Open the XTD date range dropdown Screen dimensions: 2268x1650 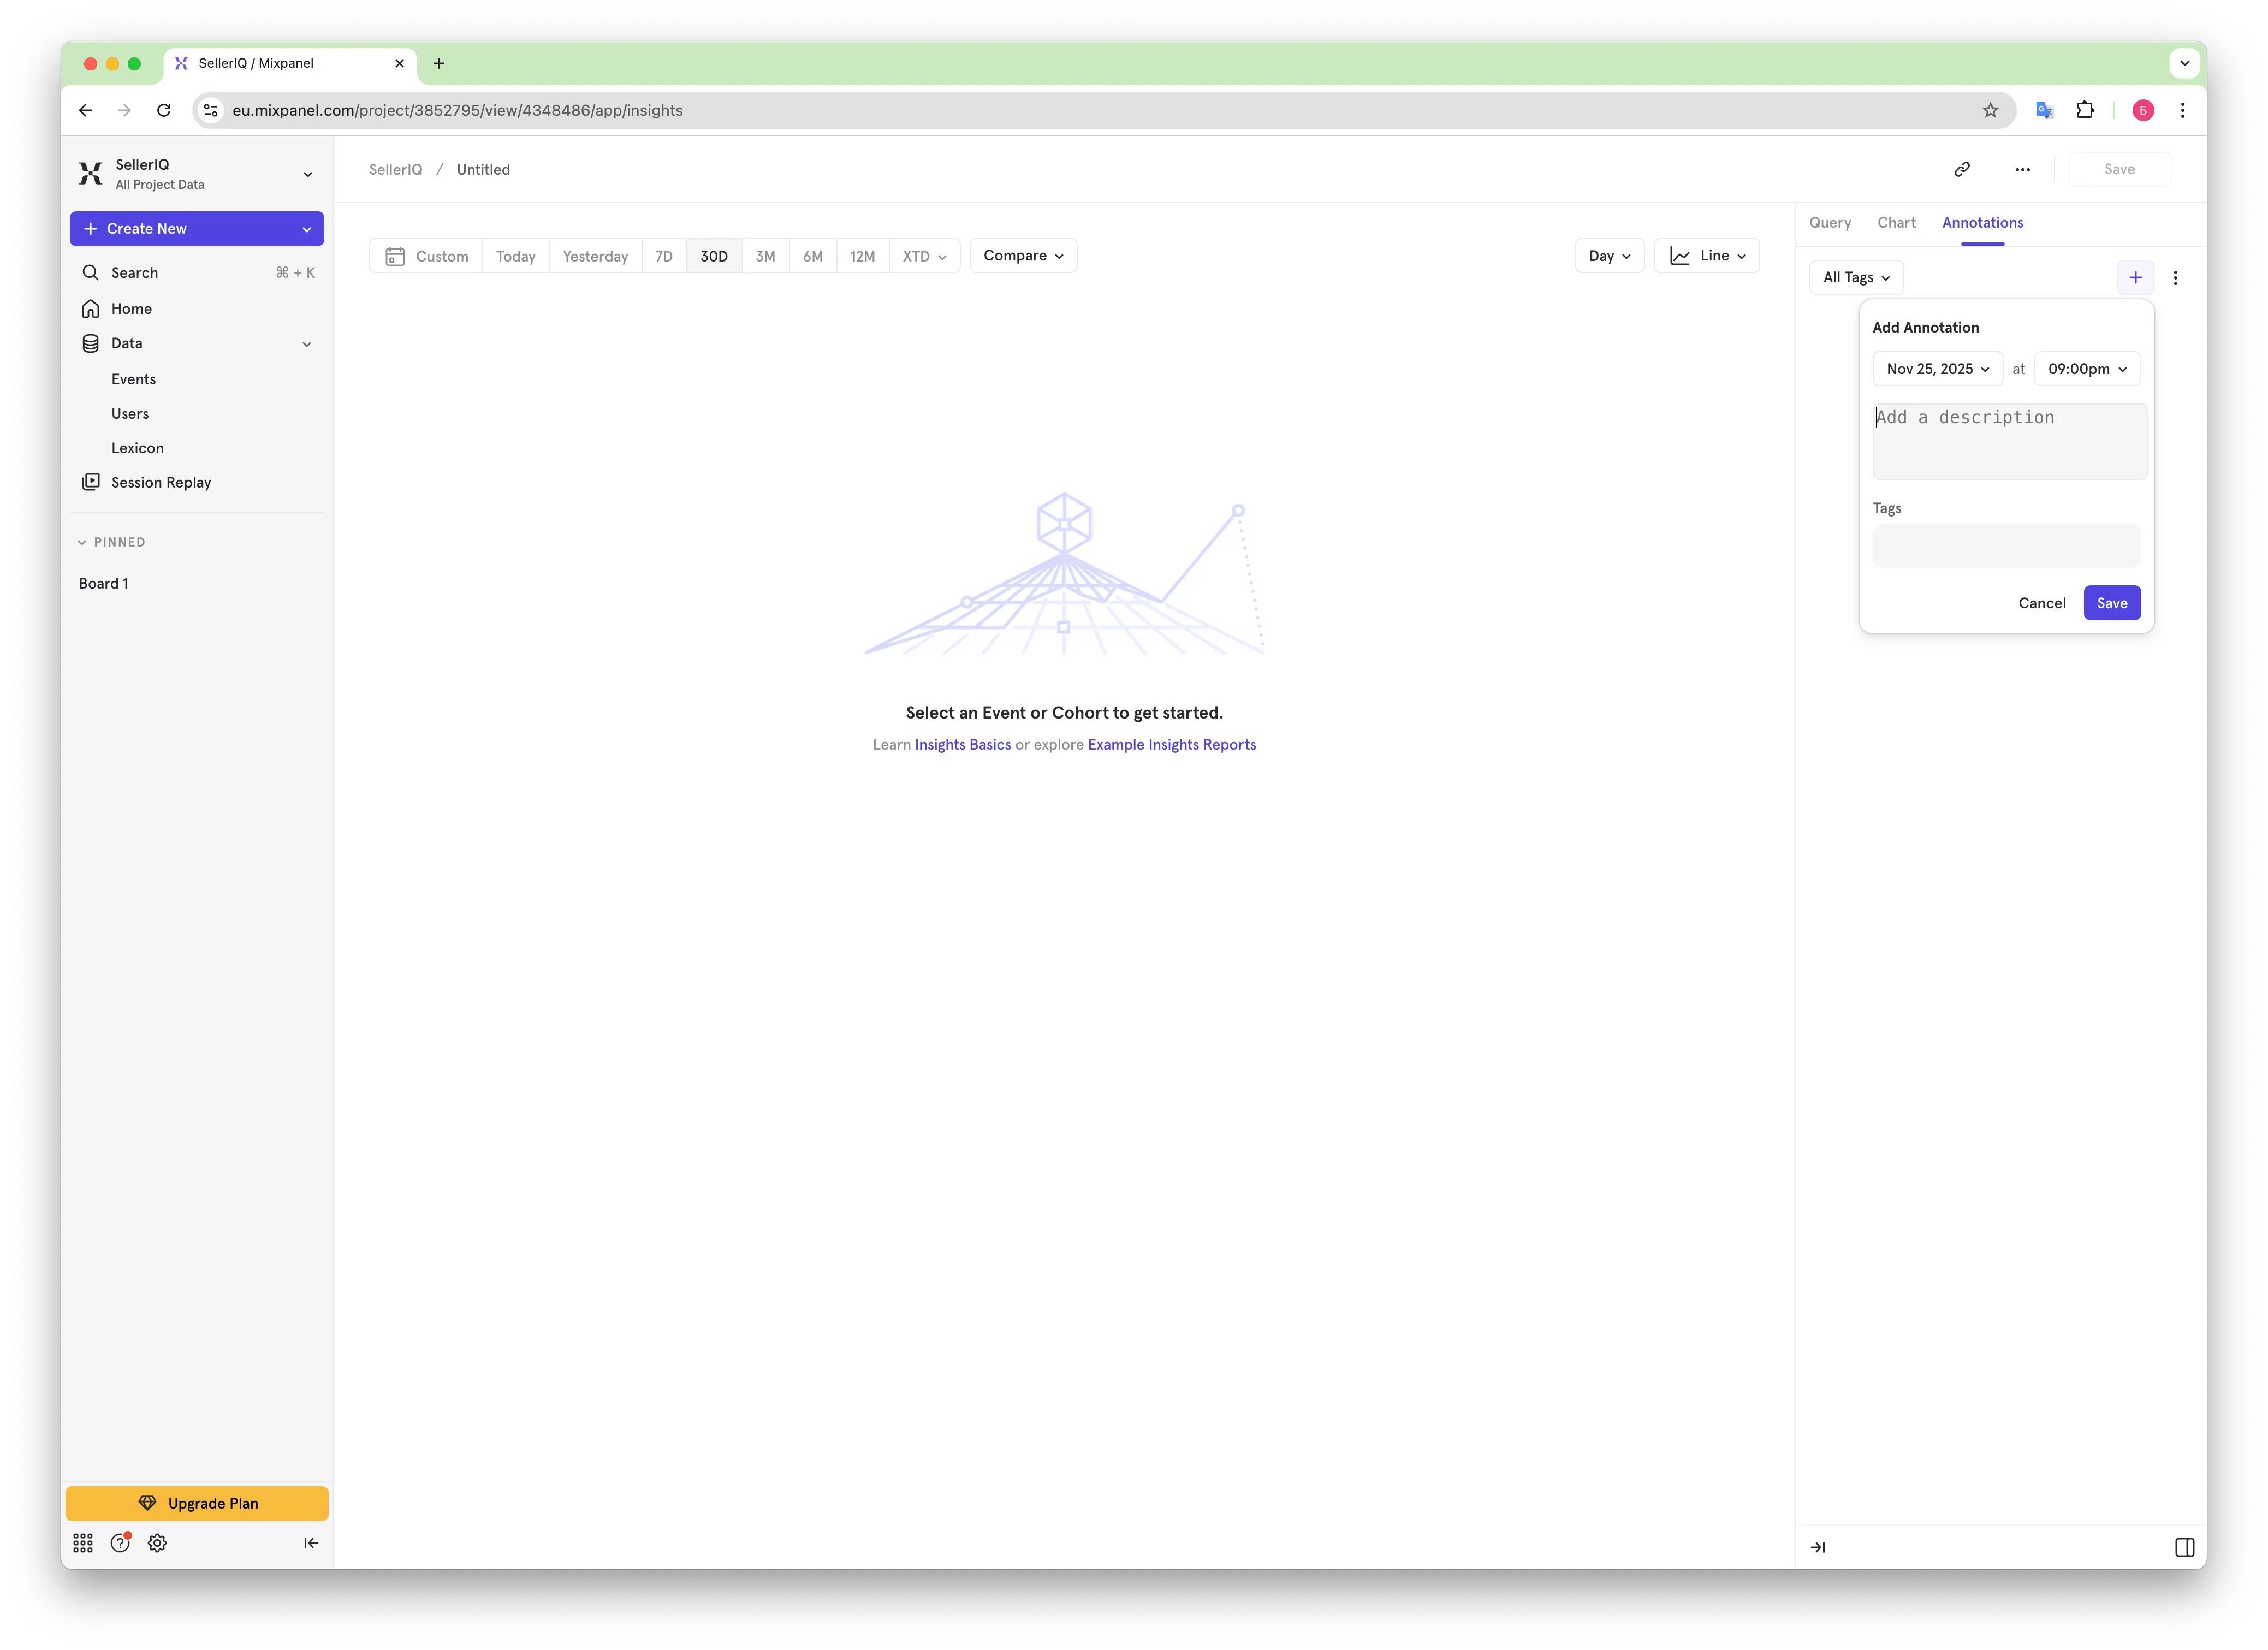[924, 256]
